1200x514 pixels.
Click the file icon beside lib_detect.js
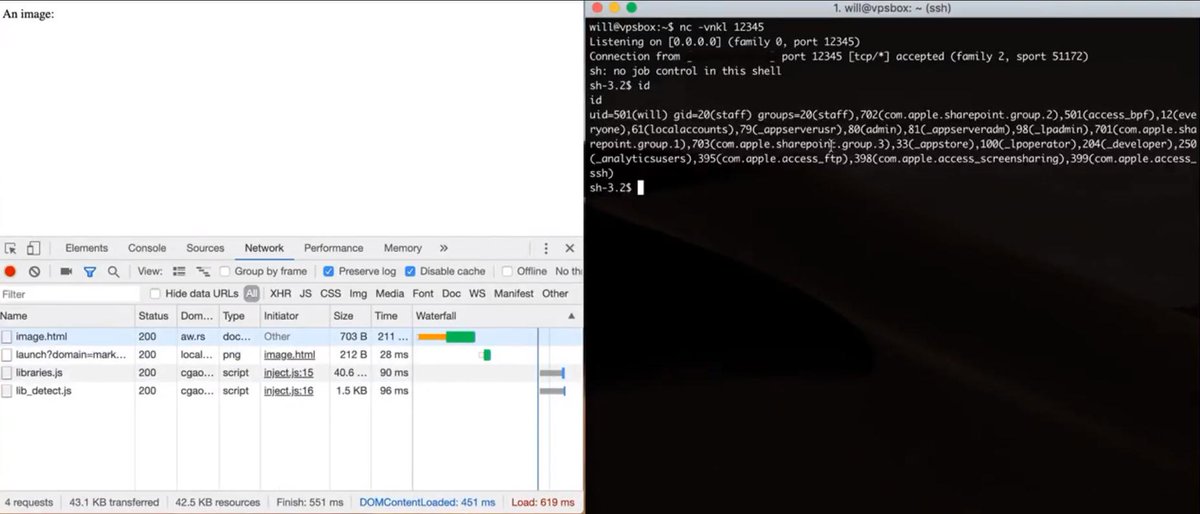(x=8, y=391)
